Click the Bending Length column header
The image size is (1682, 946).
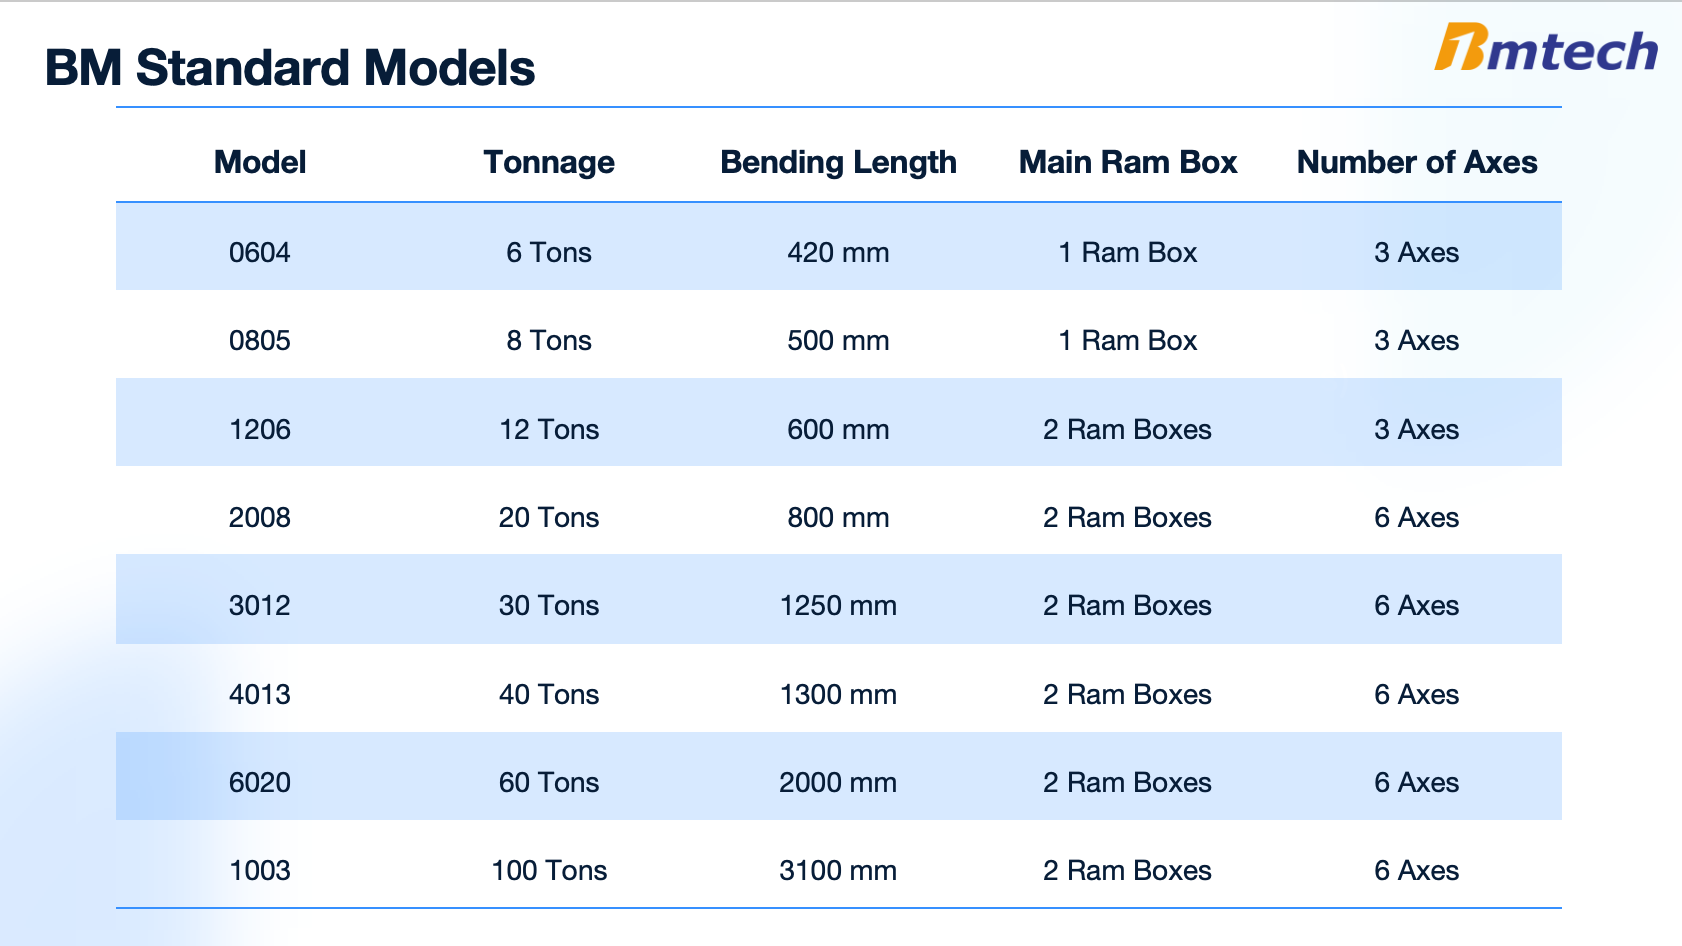tap(838, 162)
